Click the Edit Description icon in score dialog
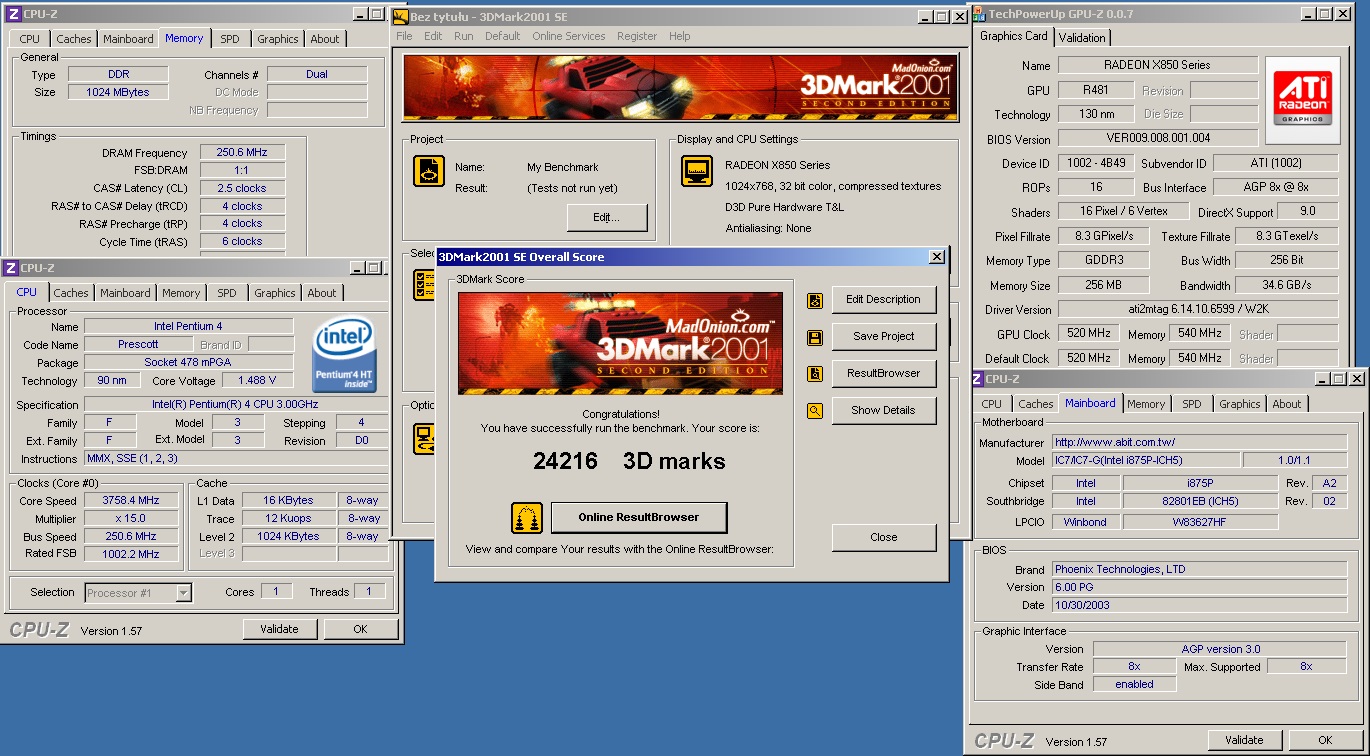The height and width of the screenshot is (756, 1370). pos(815,300)
